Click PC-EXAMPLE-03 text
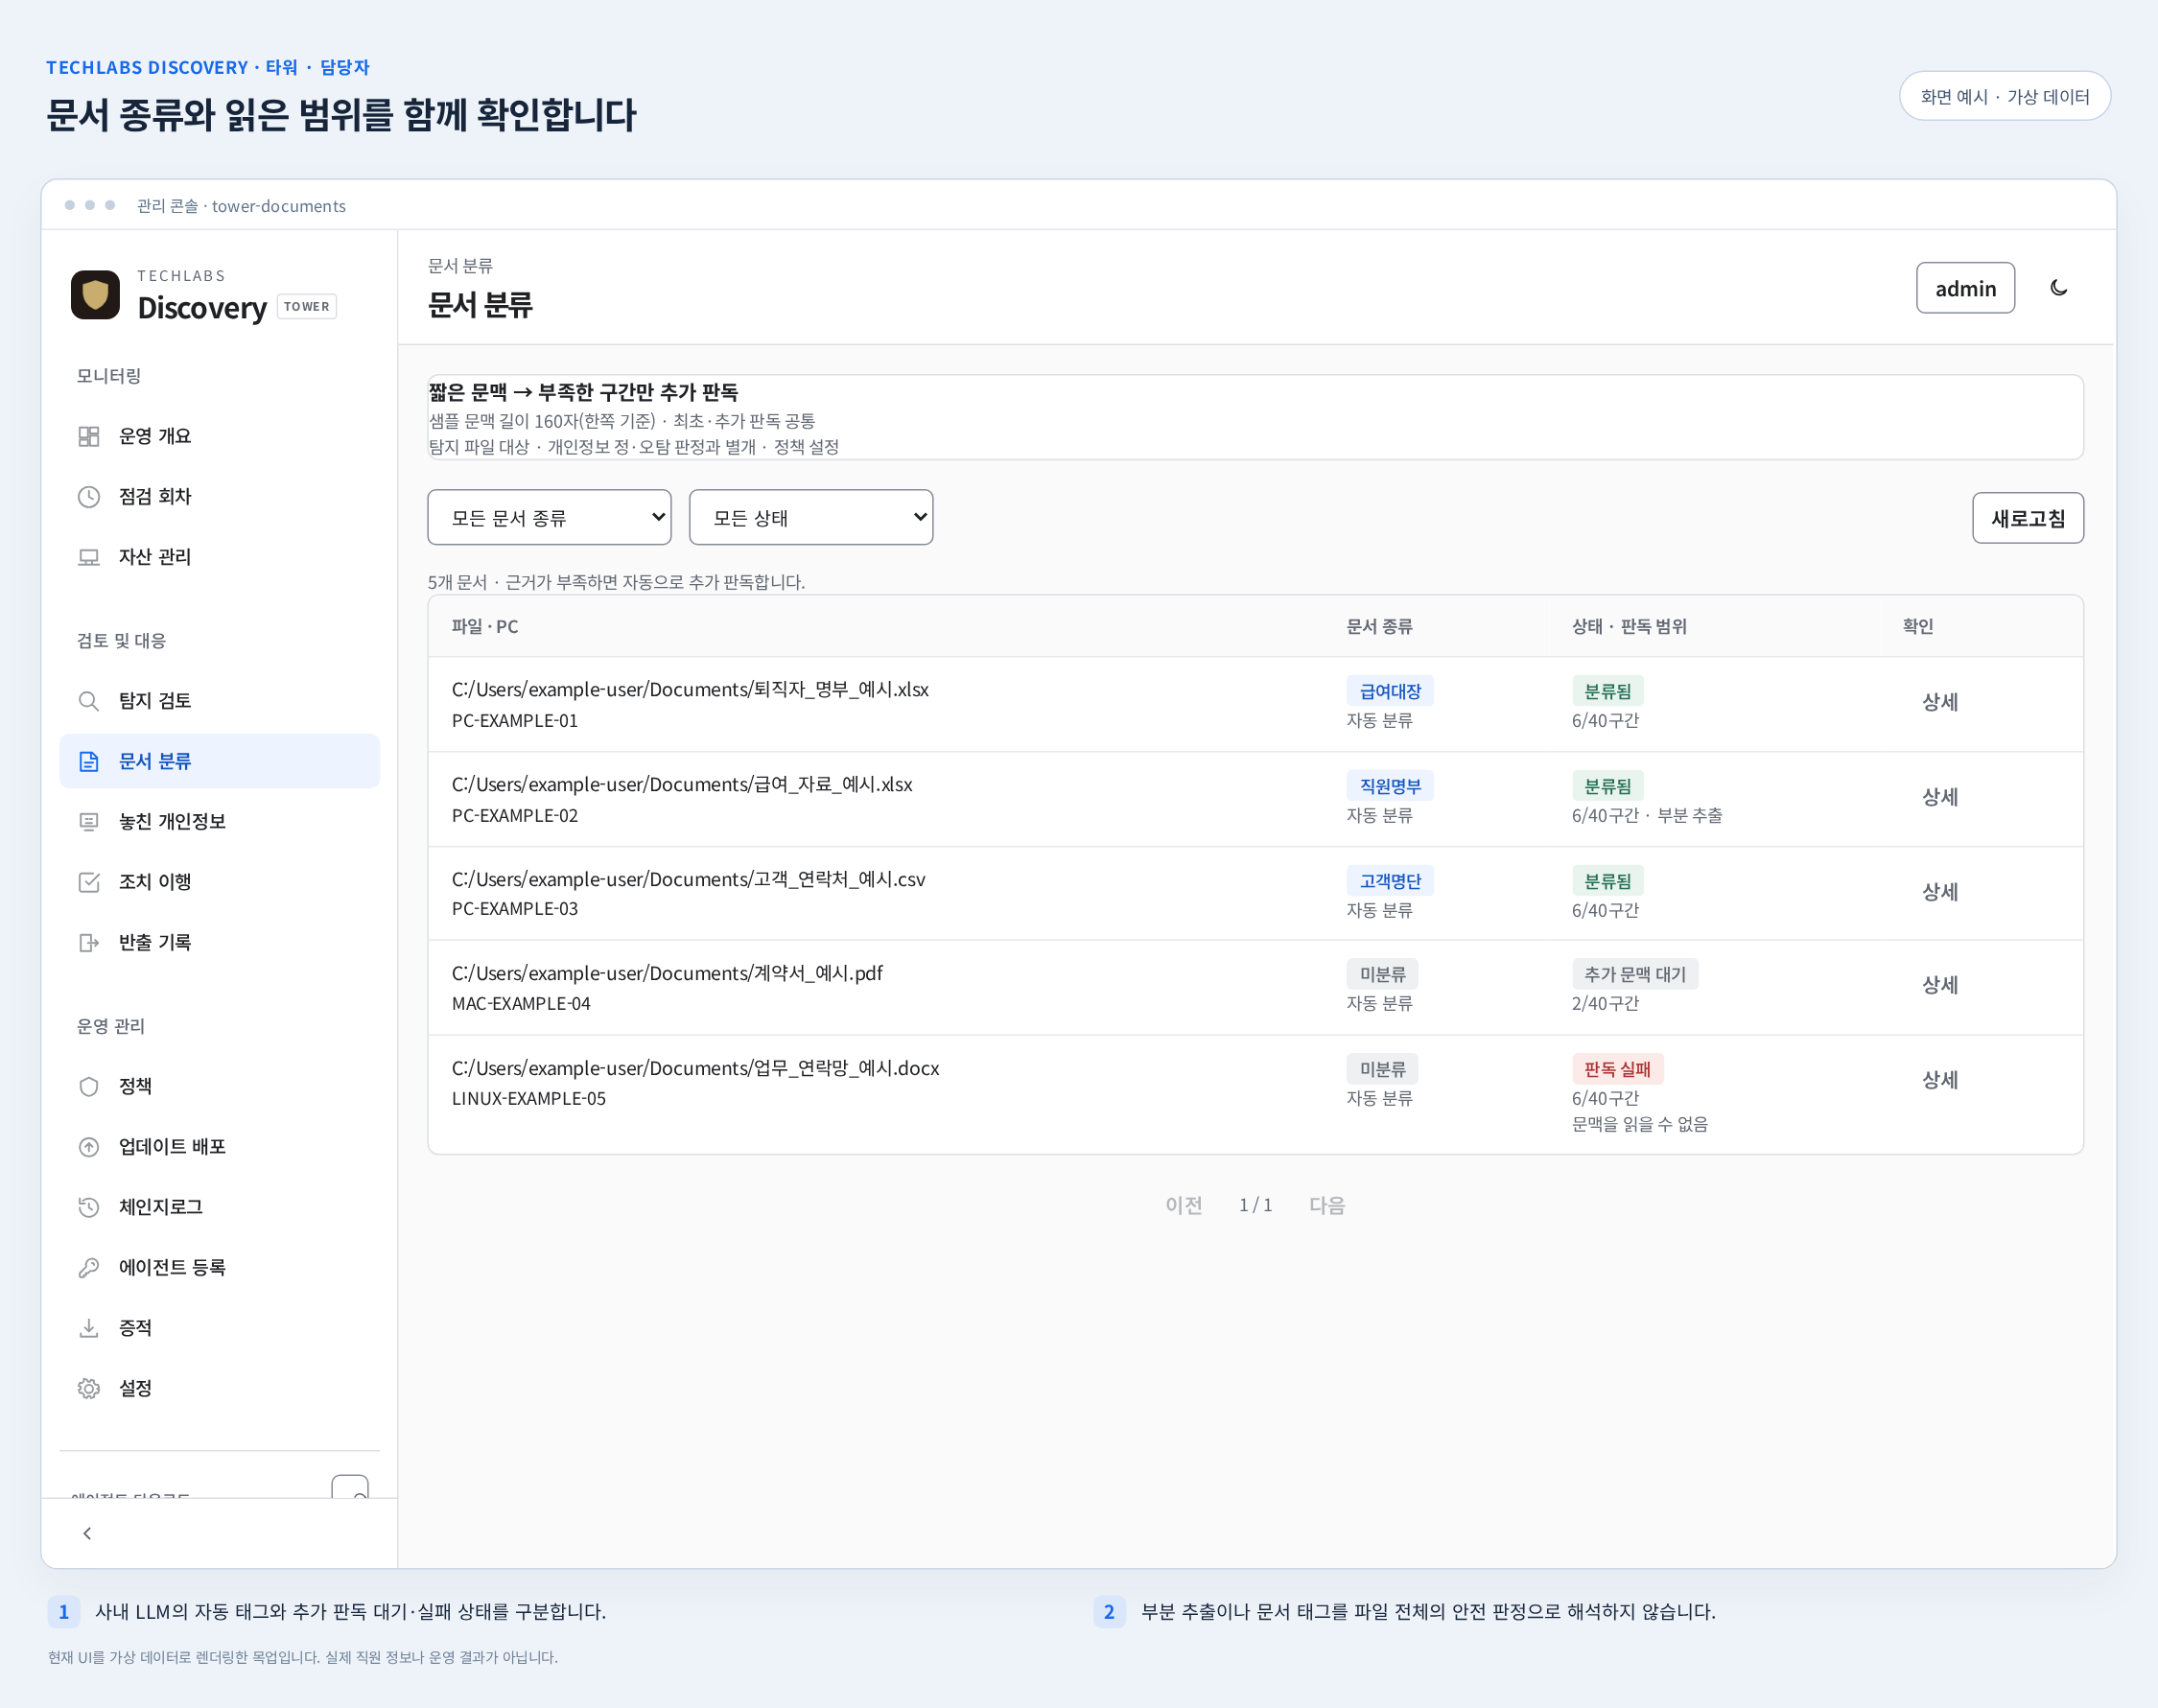This screenshot has width=2158, height=1708. click(515, 909)
